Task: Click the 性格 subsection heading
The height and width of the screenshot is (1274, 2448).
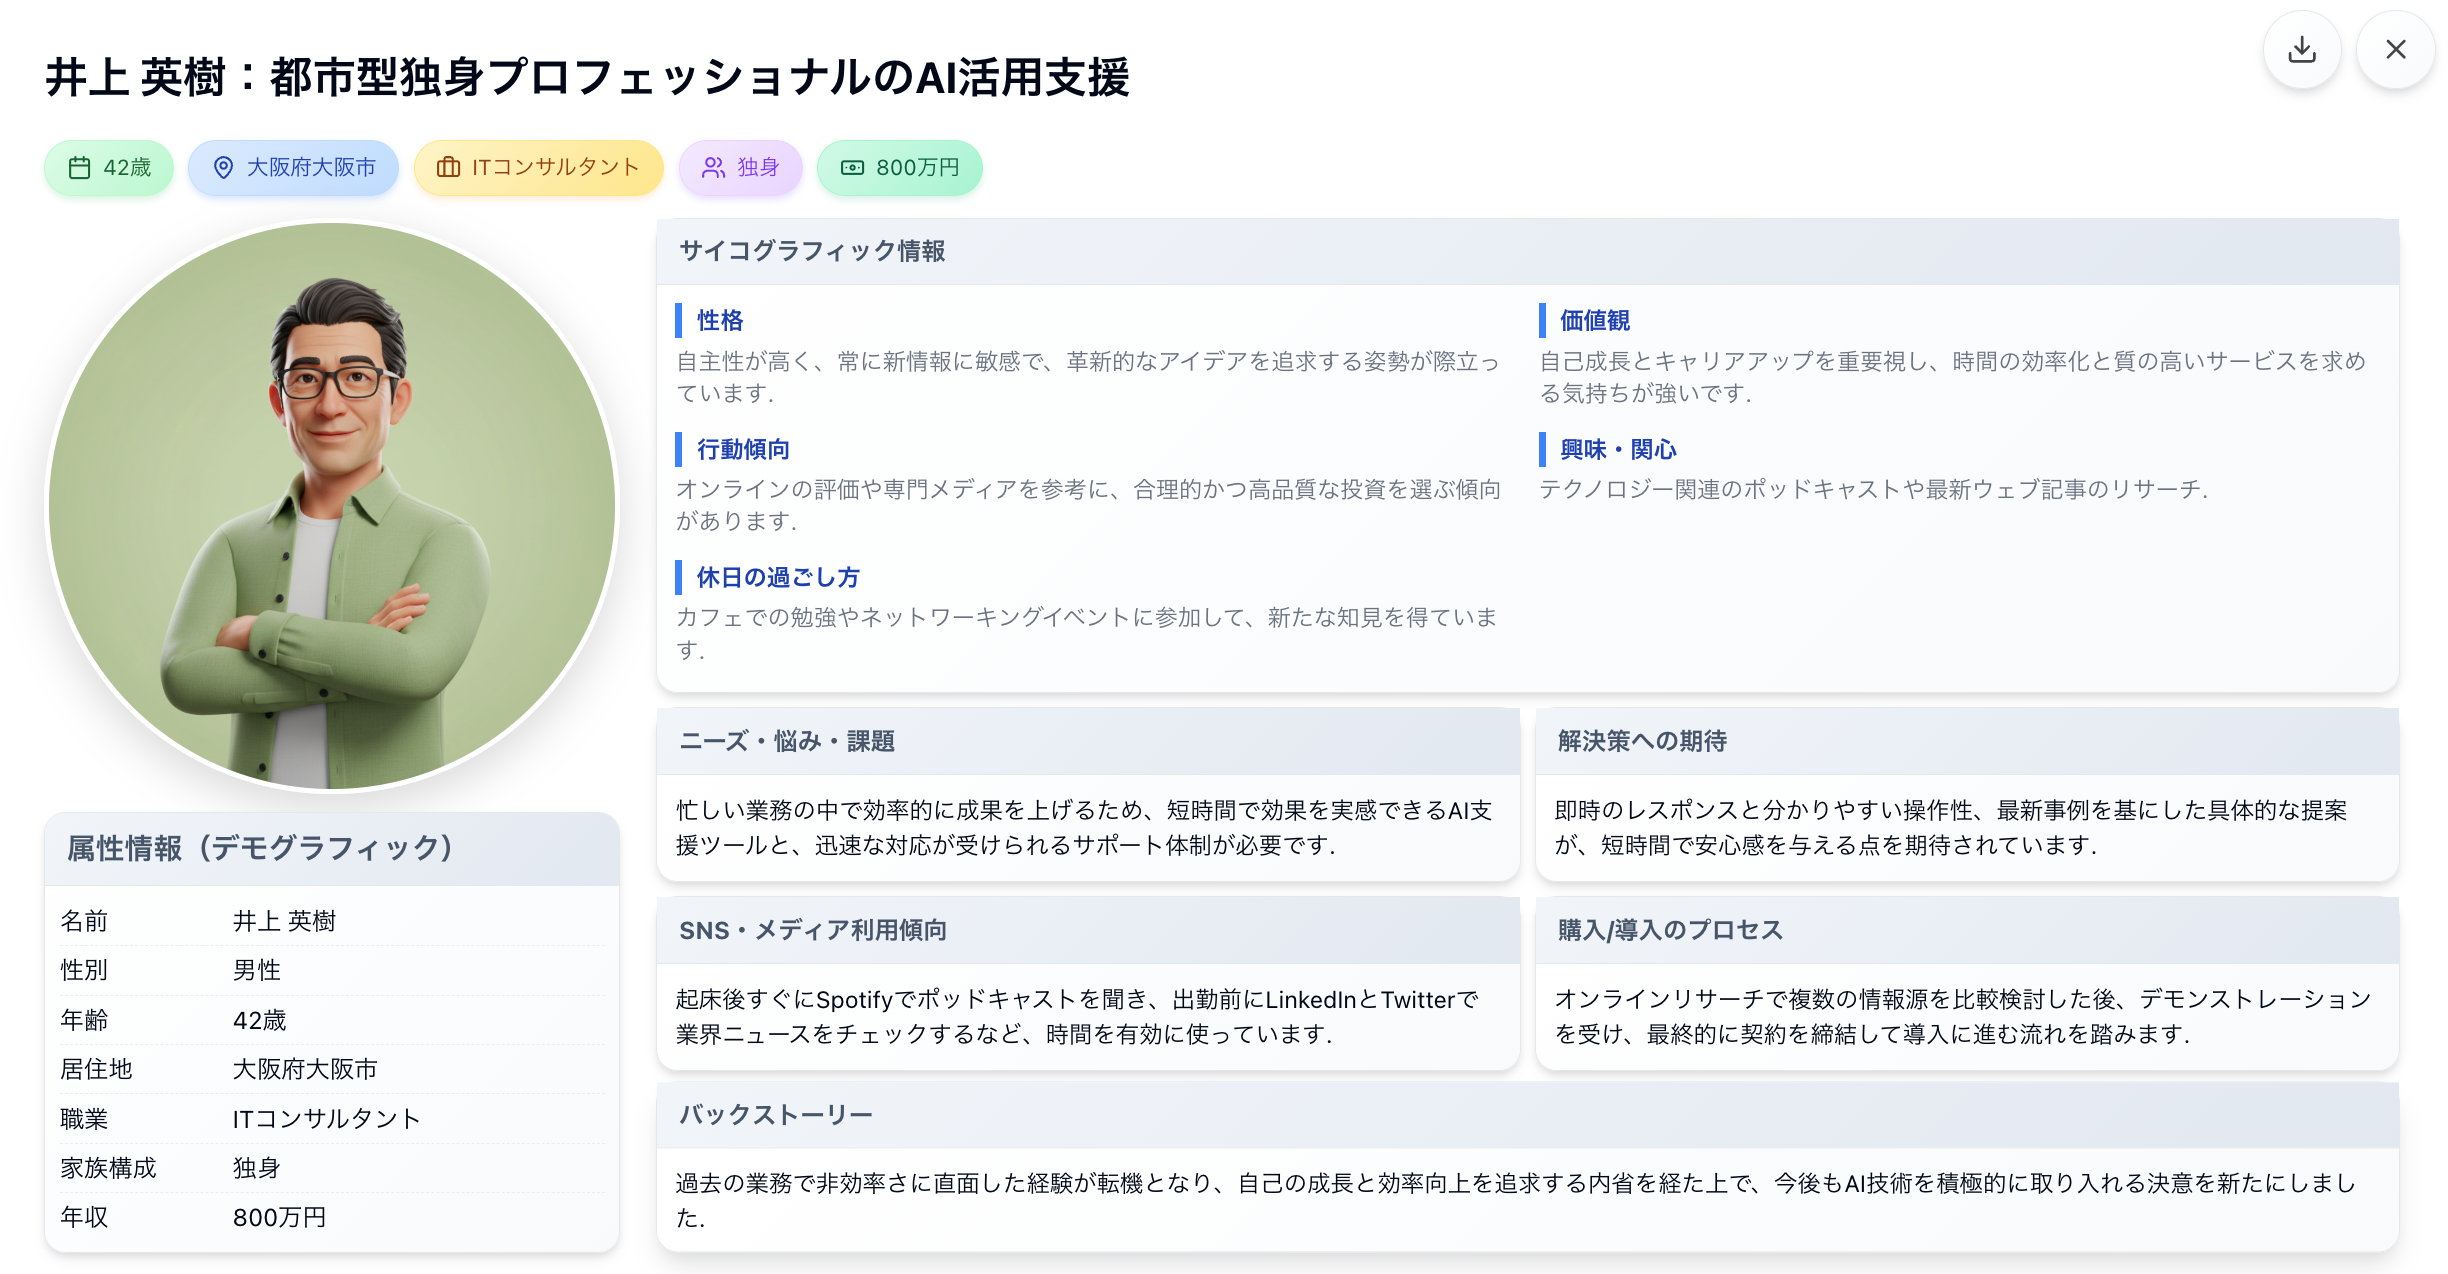Action: point(720,320)
